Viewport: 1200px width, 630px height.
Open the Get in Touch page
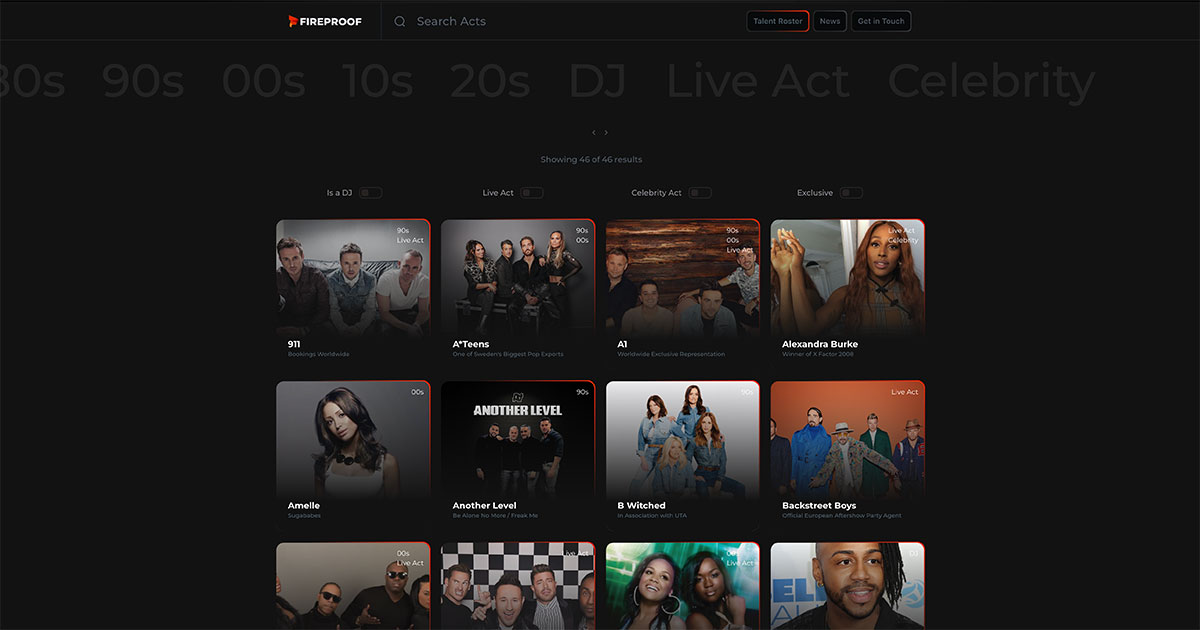pos(881,21)
